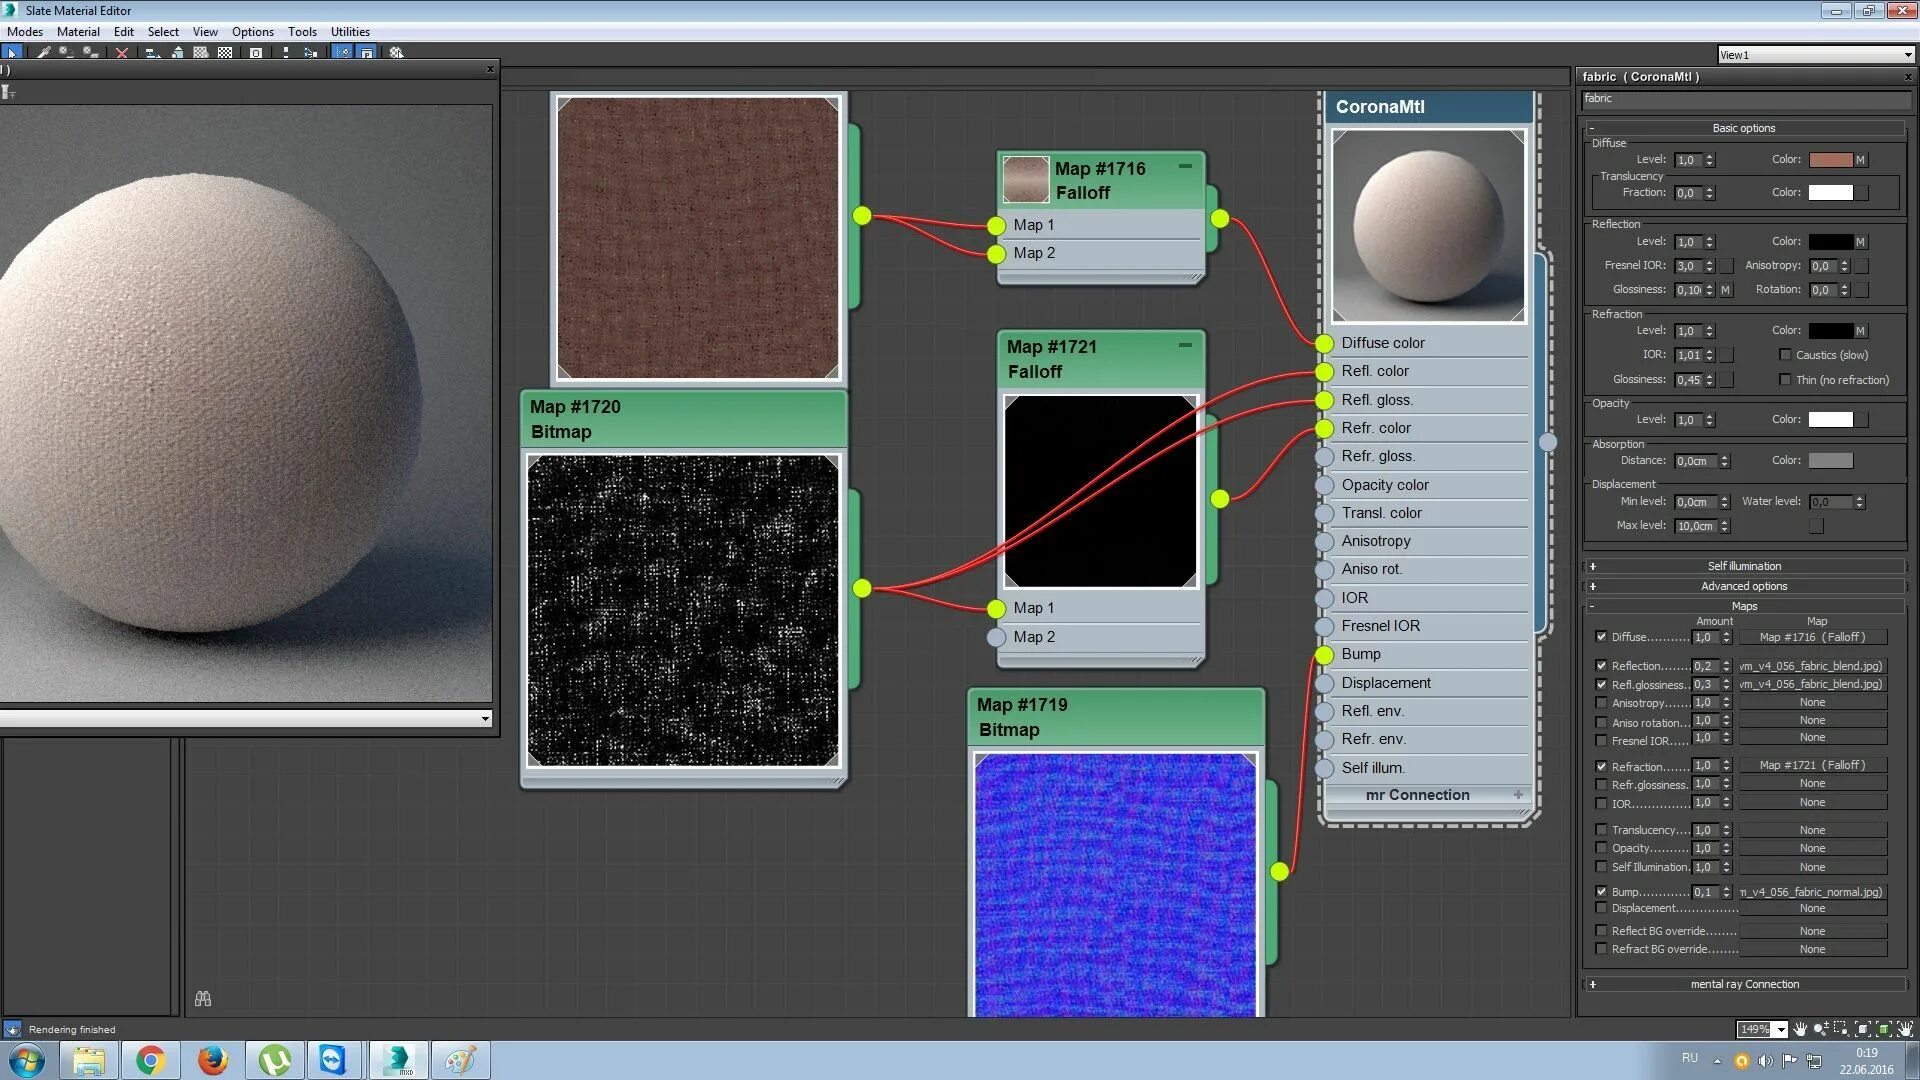
Task: Open Chrome from the Windows taskbar
Action: [x=150, y=1060]
